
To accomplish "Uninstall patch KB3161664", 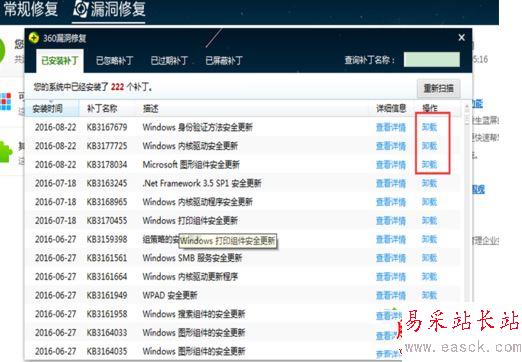I will (429, 276).
